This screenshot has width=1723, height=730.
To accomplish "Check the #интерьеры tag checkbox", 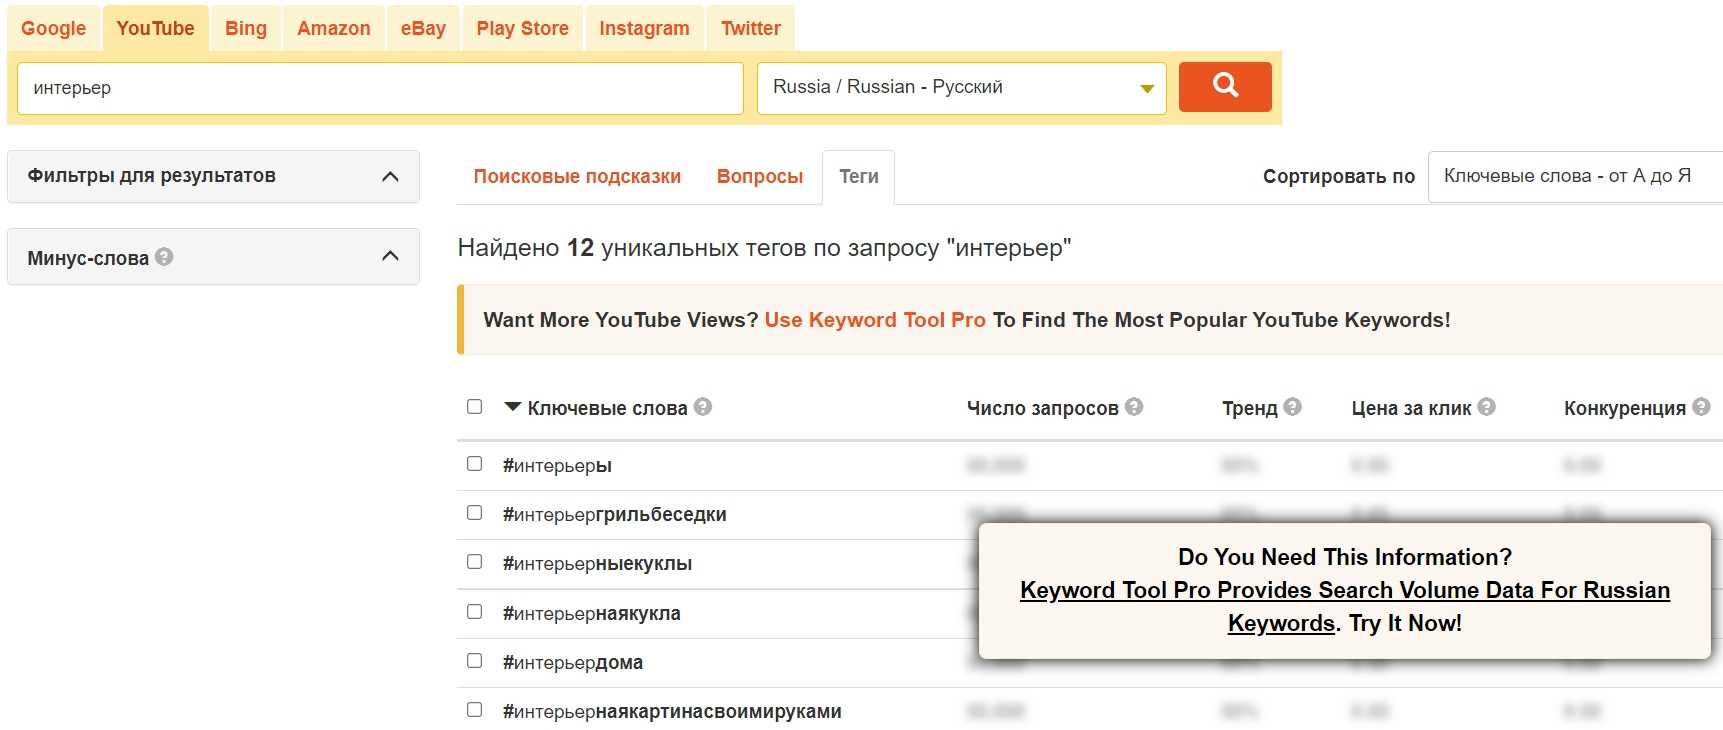I will 475,464.
